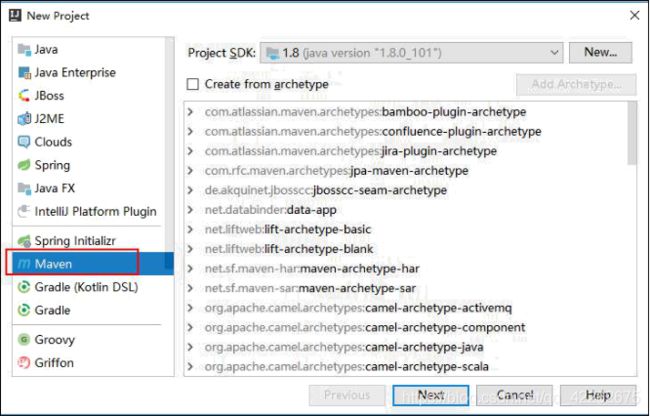Click the Spring Initializr icon

[24, 241]
